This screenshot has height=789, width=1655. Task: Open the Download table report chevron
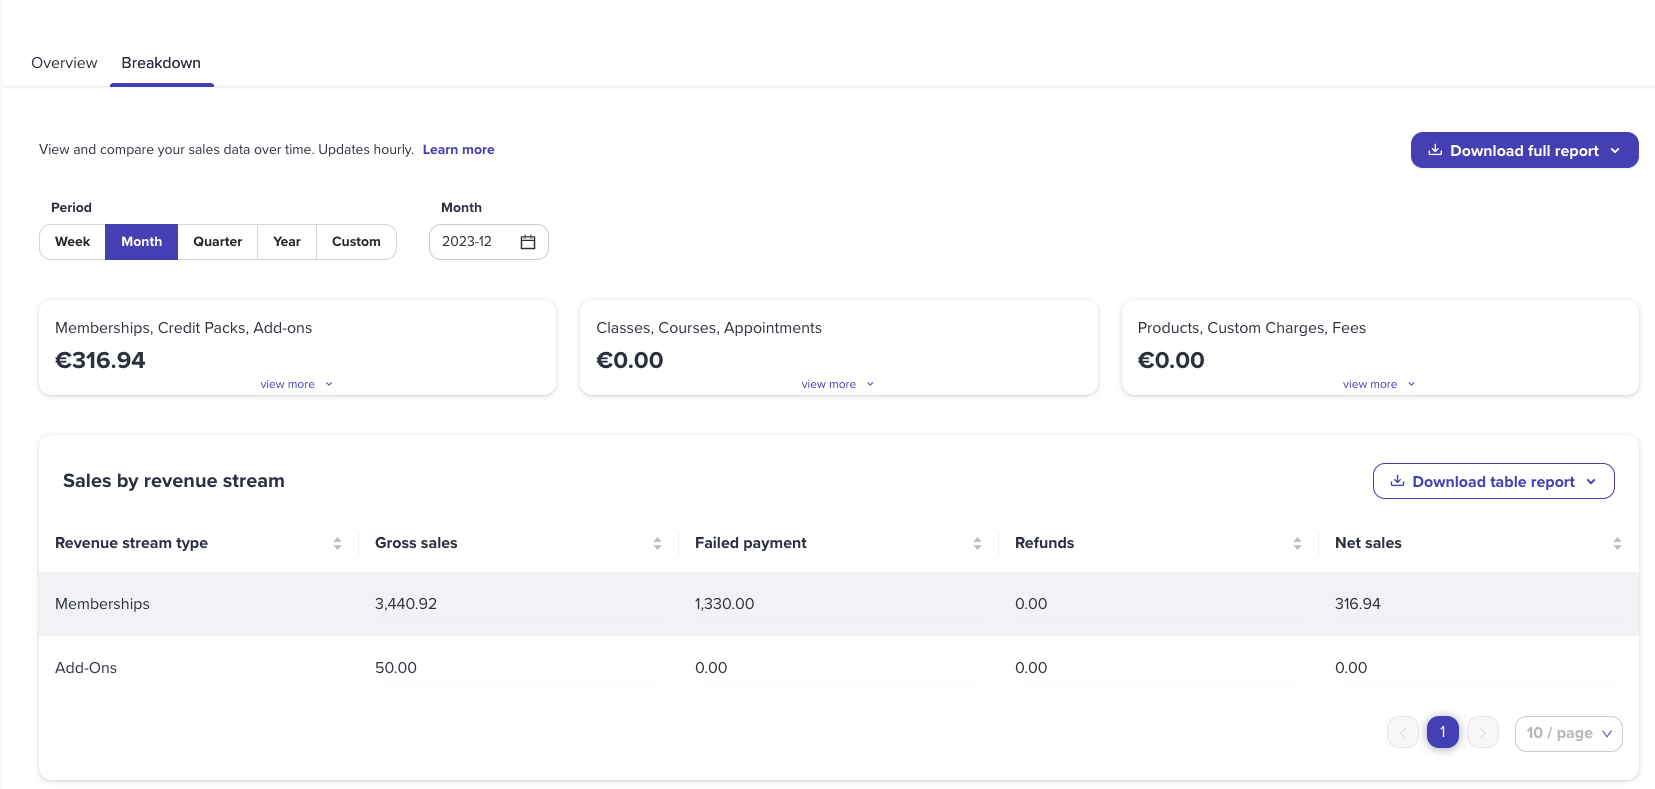1591,482
